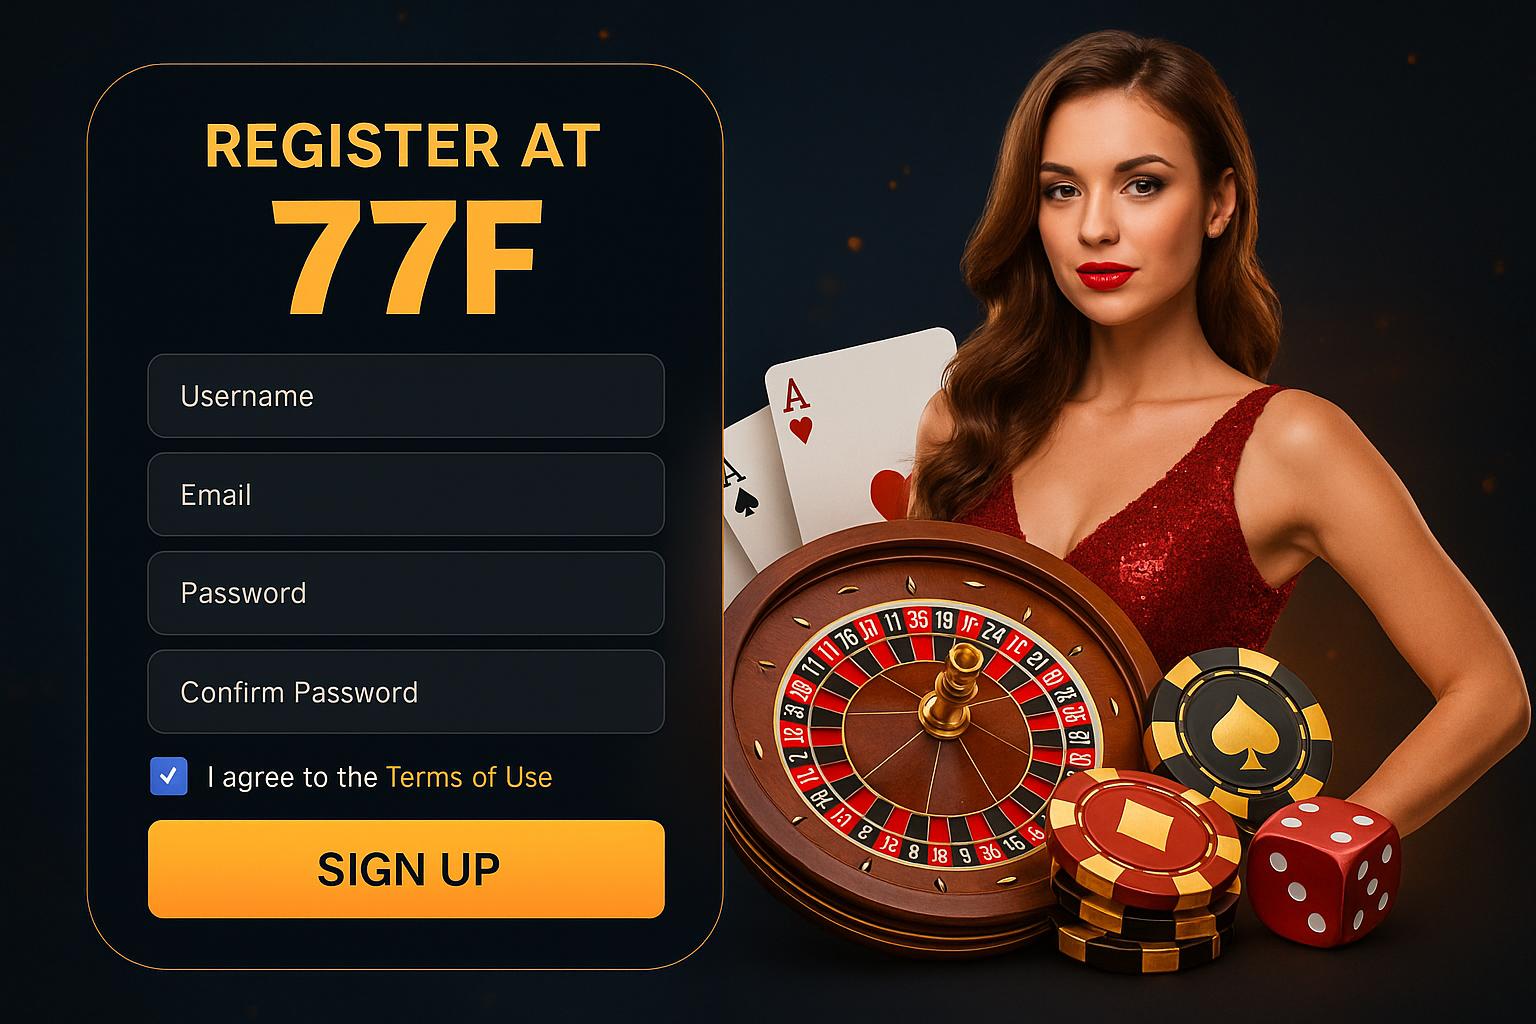
Task: Click the I agree to the label text
Action: [292, 777]
